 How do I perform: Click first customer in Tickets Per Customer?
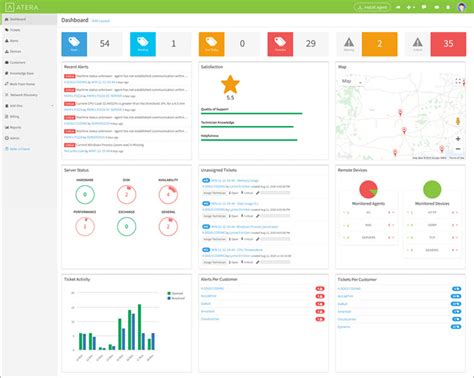[349, 289]
